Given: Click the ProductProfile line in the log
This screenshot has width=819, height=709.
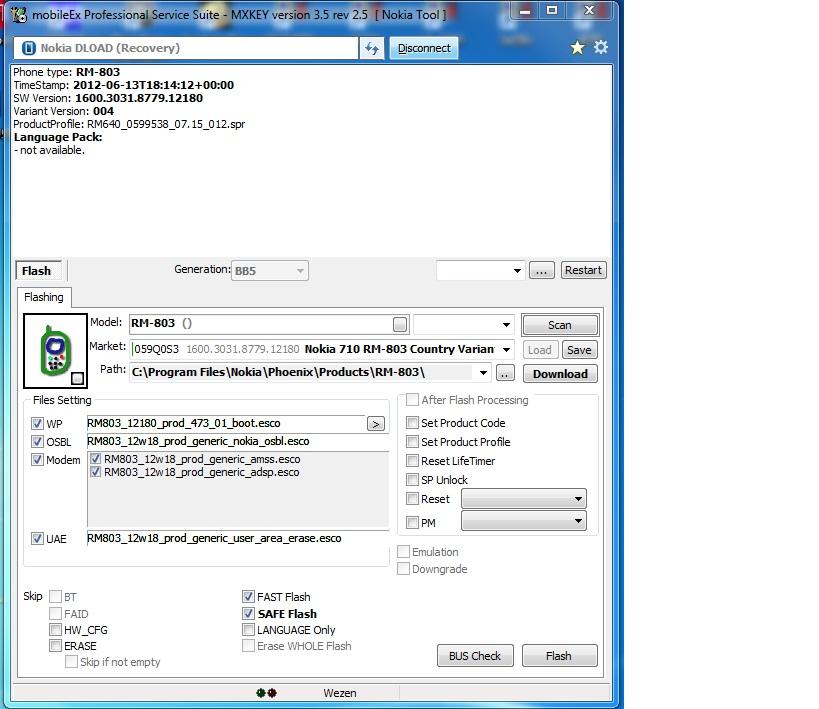Looking at the screenshot, I should click(x=129, y=124).
